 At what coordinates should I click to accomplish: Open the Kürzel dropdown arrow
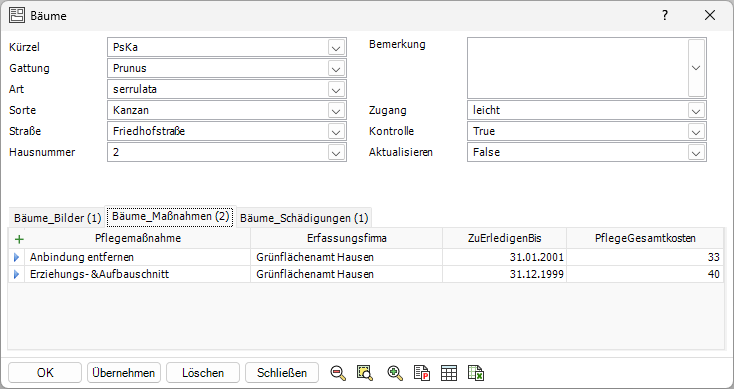tap(336, 47)
